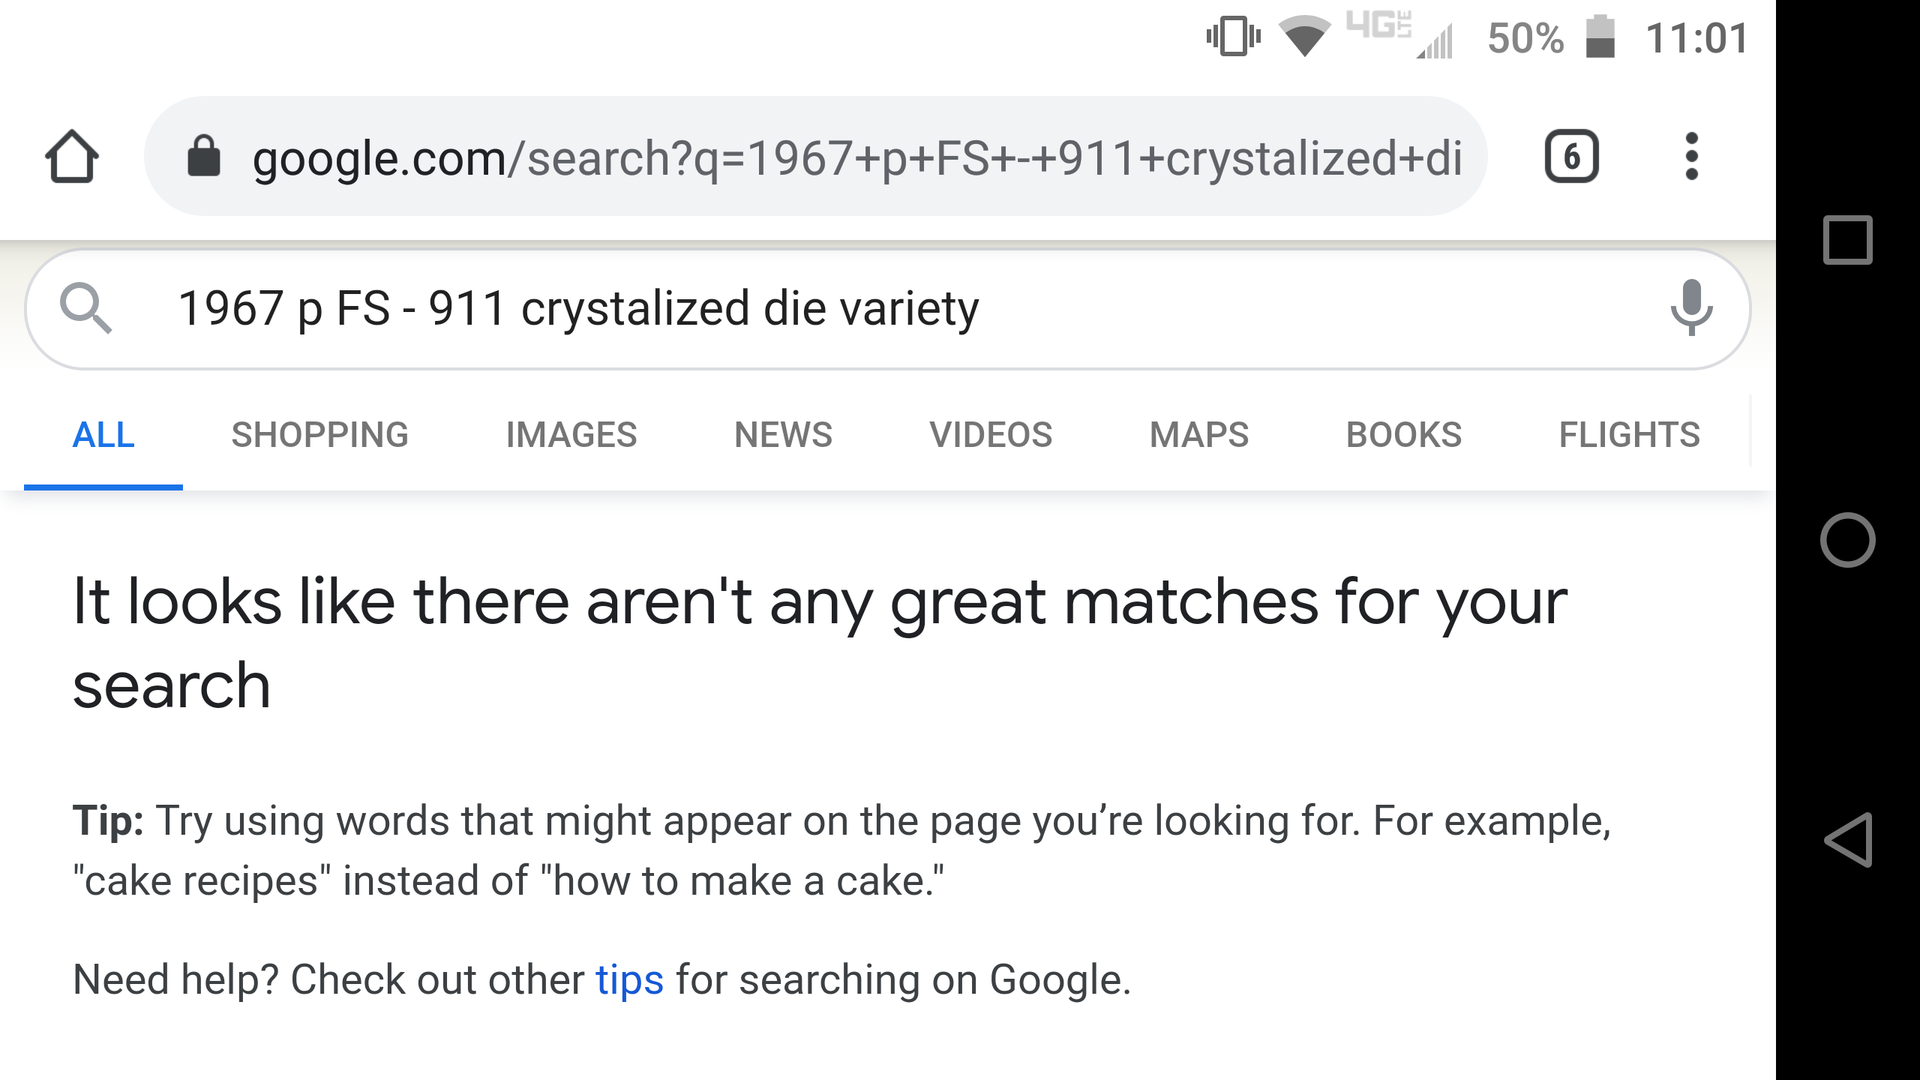
Task: Select the ALL results tab
Action: tap(103, 435)
